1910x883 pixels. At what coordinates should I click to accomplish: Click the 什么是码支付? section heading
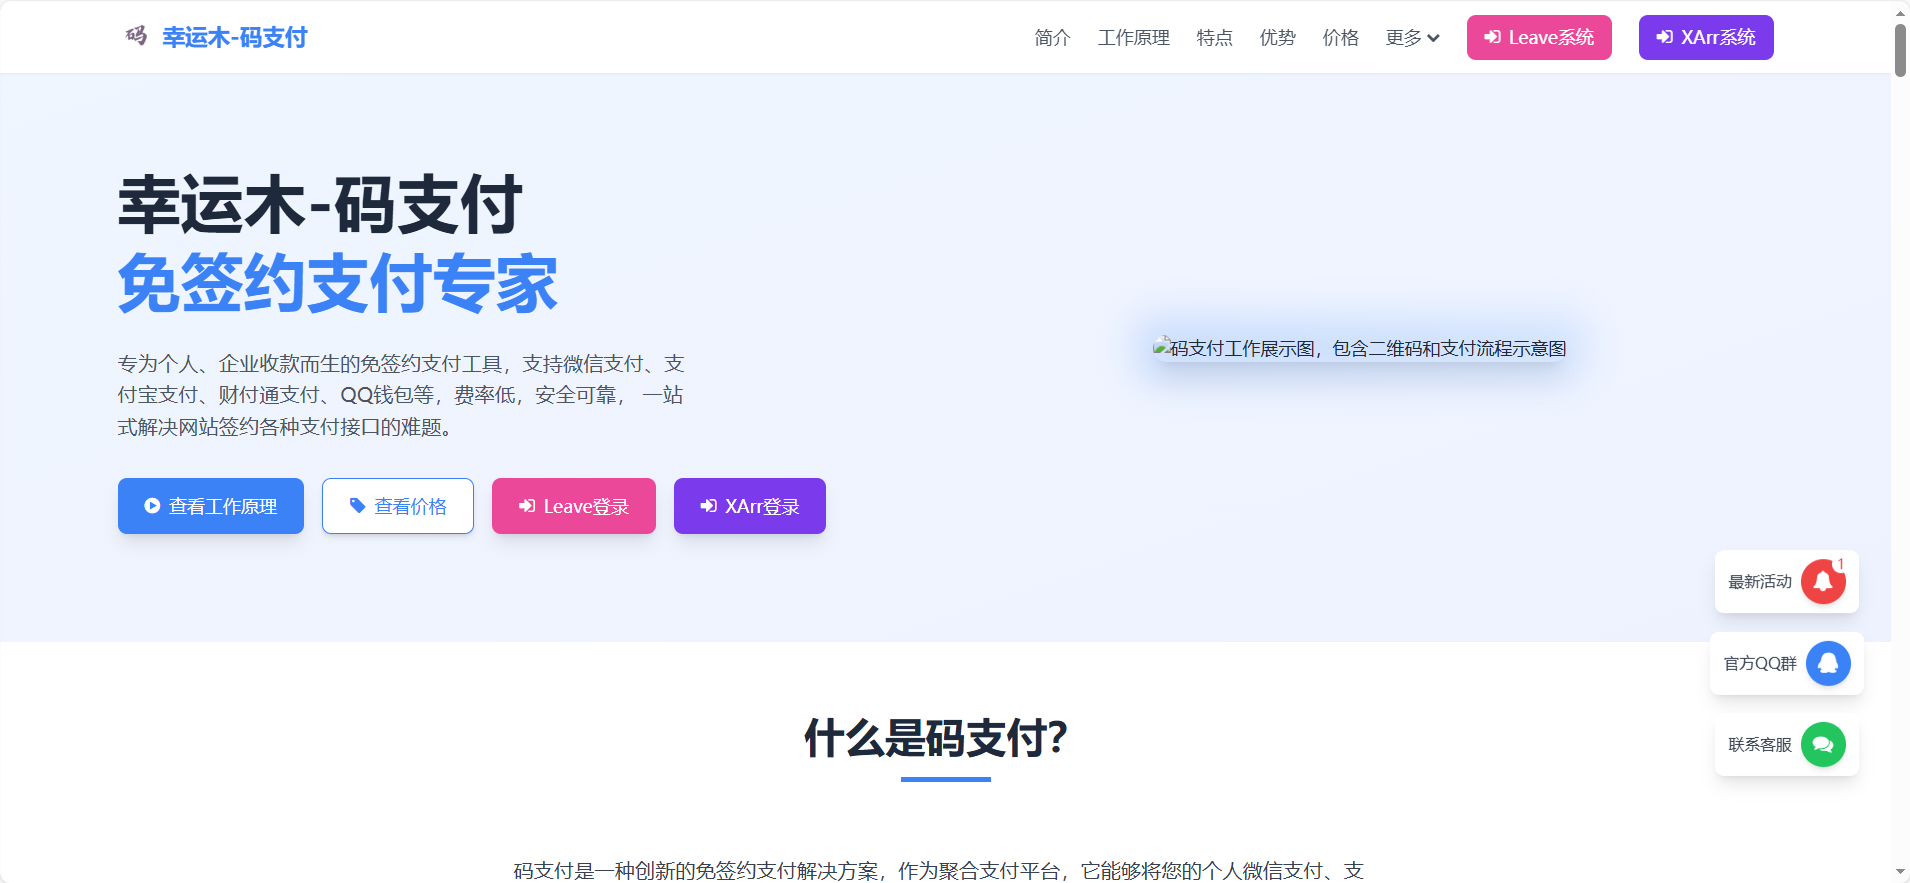coord(936,738)
